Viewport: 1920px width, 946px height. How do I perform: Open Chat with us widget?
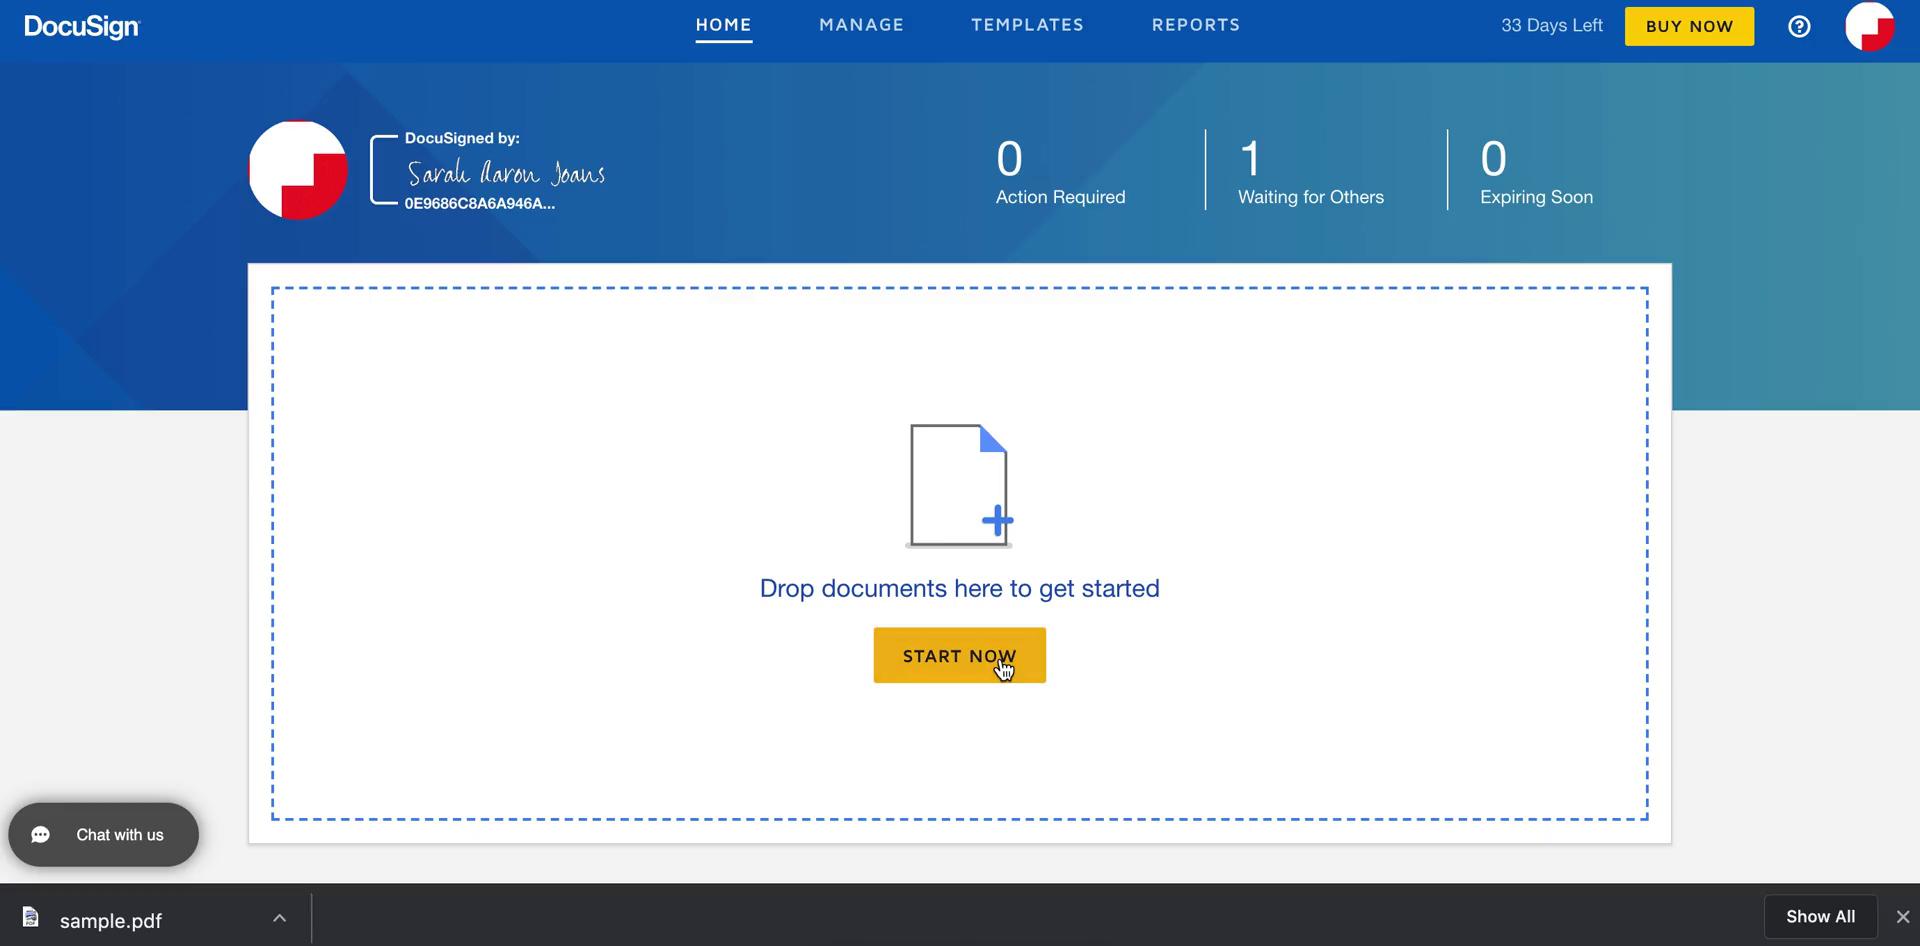[x=104, y=835]
